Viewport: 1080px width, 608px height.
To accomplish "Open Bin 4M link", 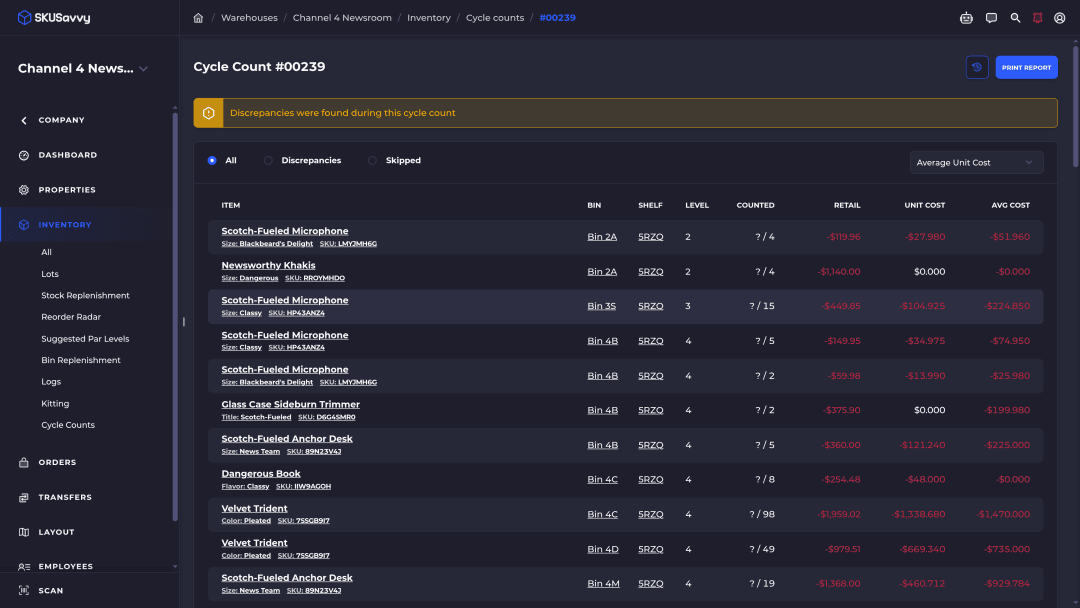I will point(603,583).
